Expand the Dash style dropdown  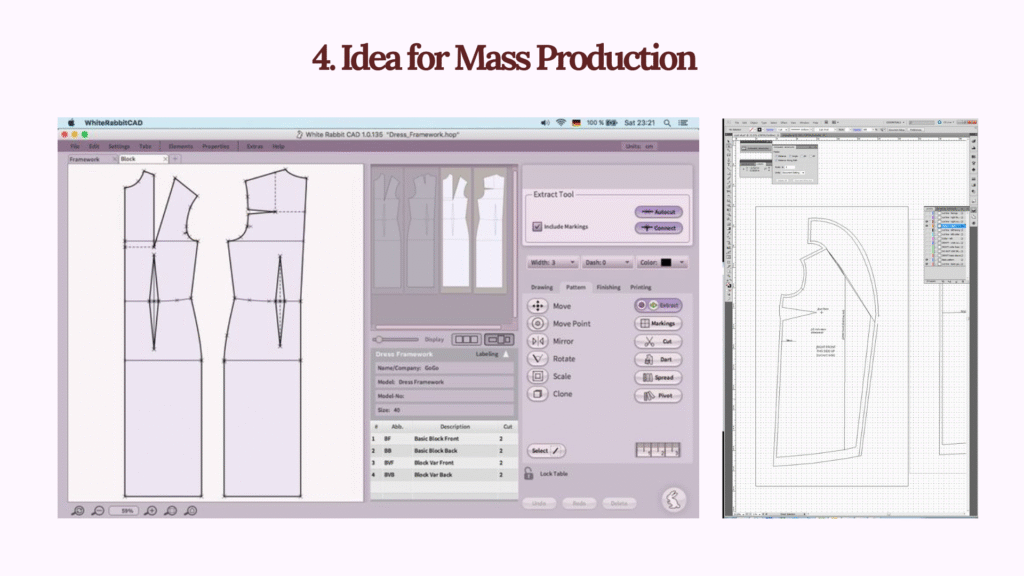pos(606,263)
